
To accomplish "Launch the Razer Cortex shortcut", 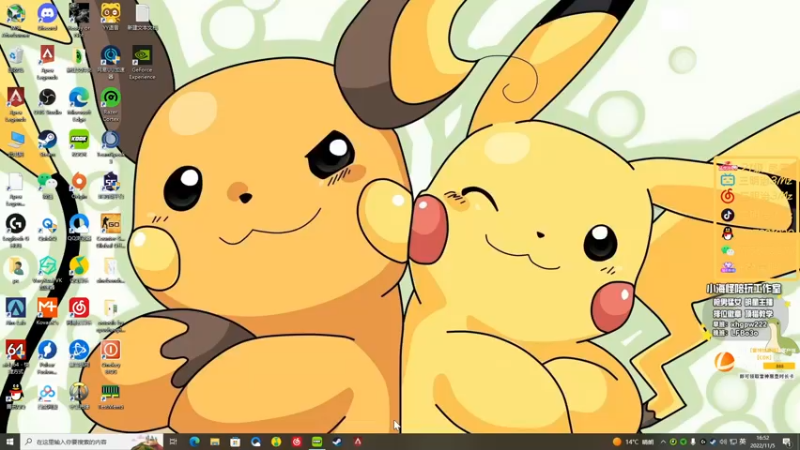I will point(110,105).
